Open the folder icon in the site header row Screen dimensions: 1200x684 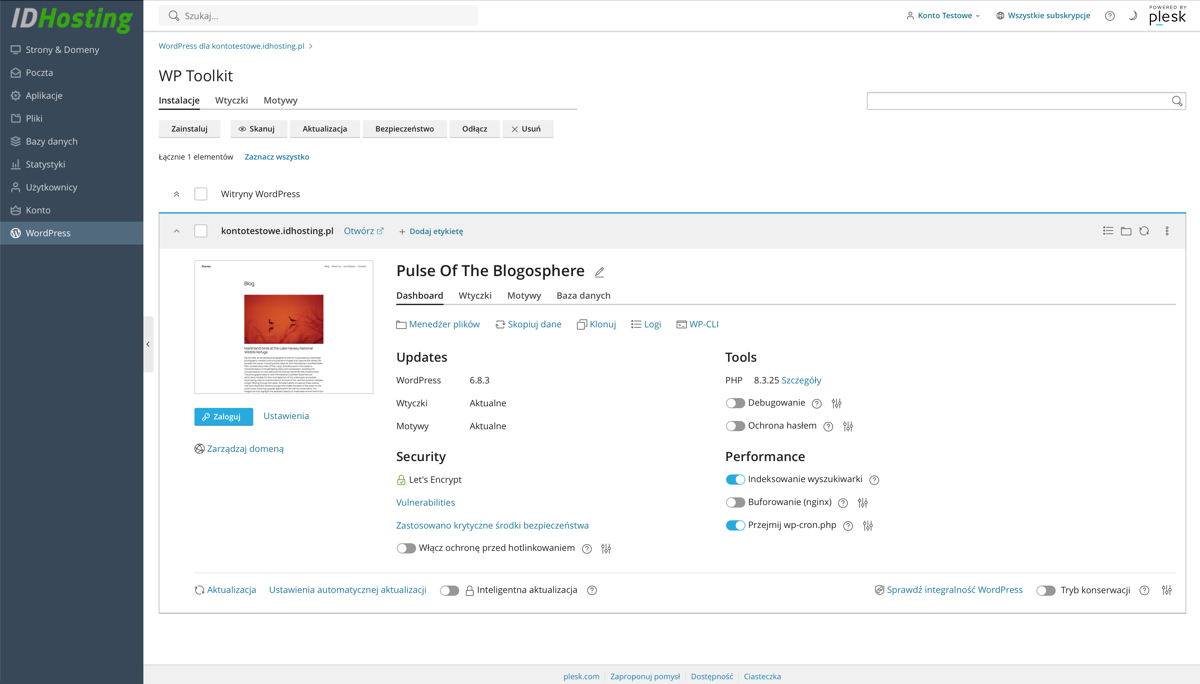(x=1126, y=231)
